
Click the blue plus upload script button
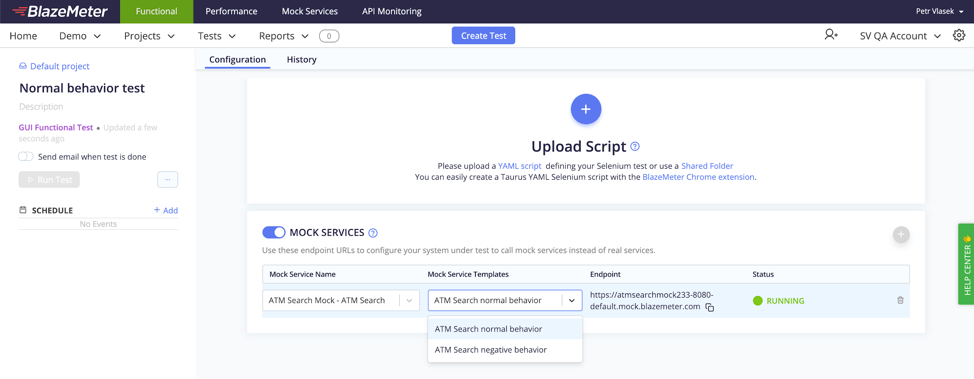point(586,109)
